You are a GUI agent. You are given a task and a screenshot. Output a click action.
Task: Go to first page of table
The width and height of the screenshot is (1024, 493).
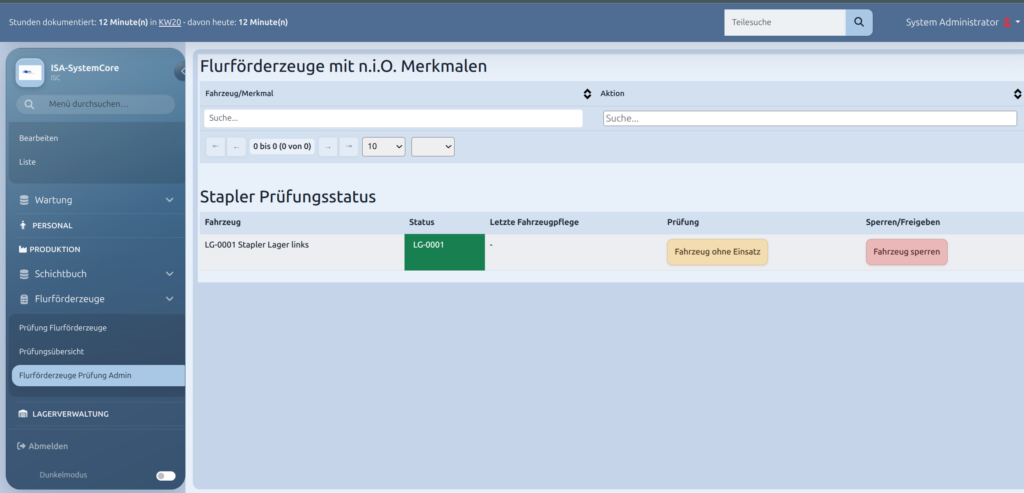(x=216, y=147)
